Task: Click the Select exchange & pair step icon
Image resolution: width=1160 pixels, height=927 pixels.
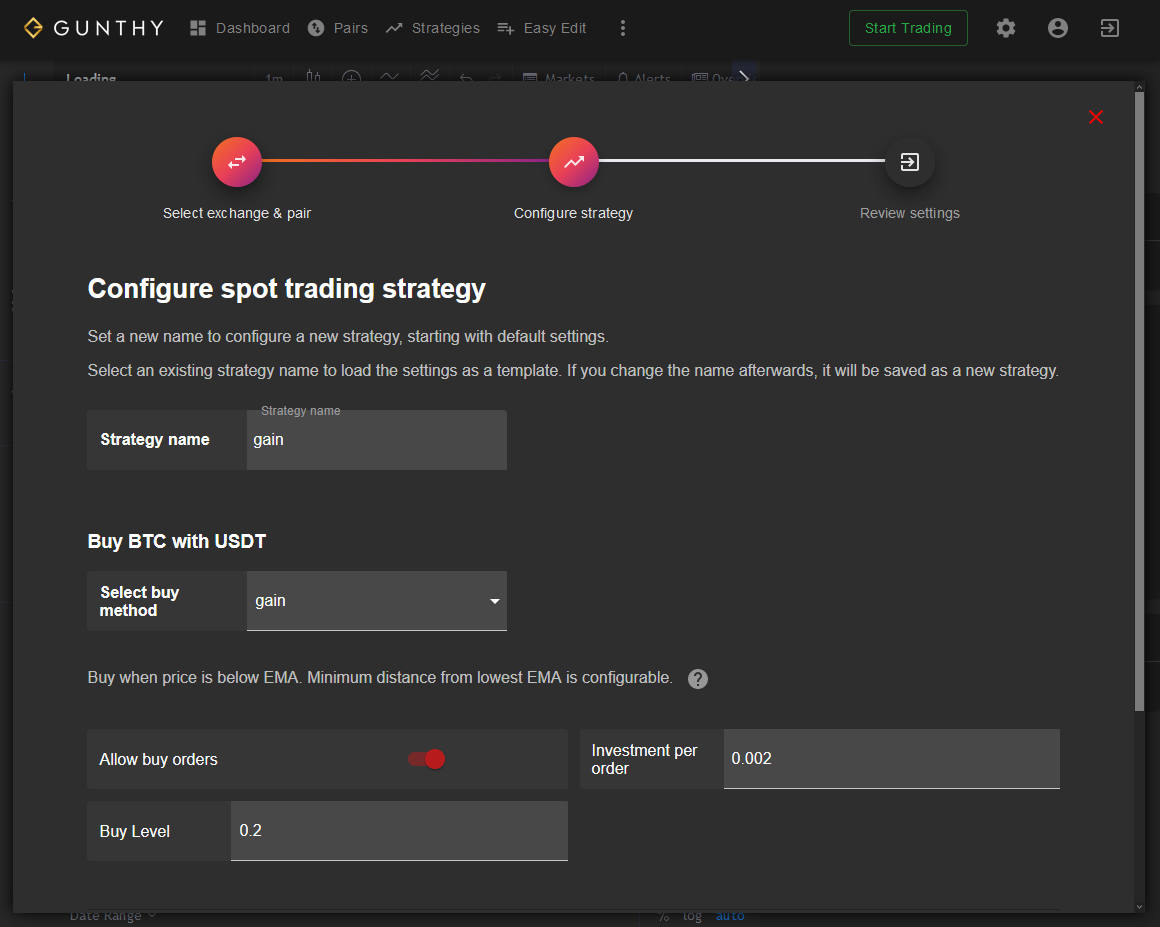Action: pos(237,162)
